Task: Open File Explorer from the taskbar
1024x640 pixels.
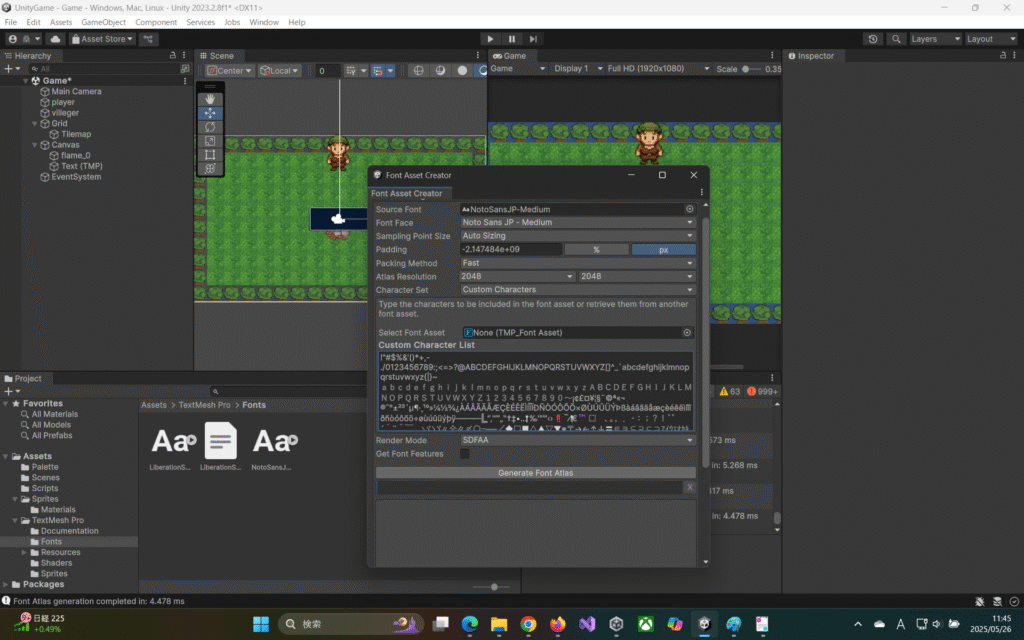Action: (499, 624)
